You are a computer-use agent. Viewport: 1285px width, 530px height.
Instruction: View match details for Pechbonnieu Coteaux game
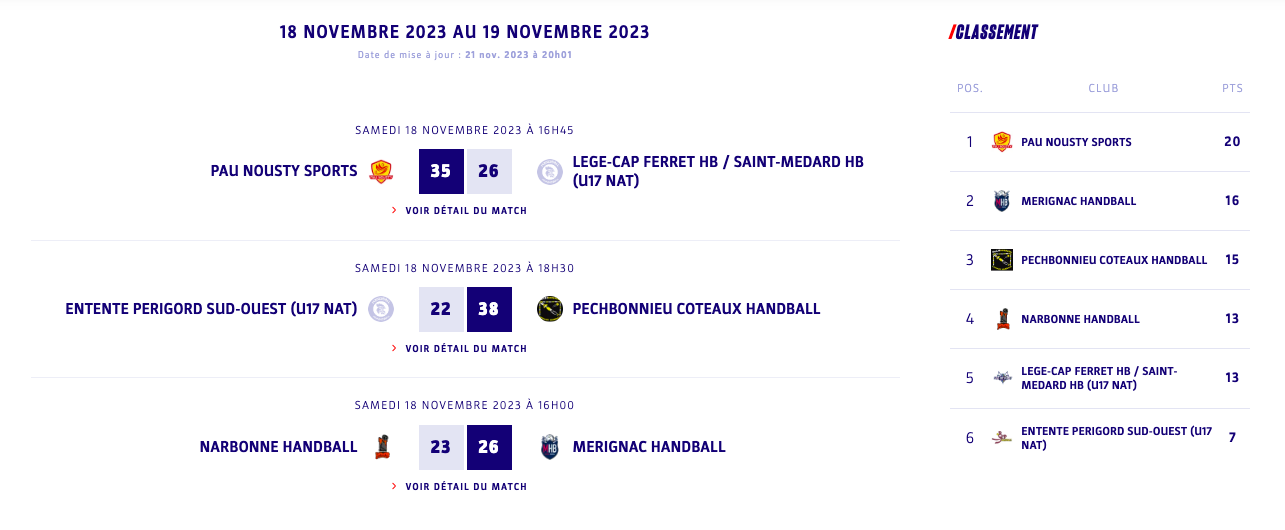coord(465,349)
